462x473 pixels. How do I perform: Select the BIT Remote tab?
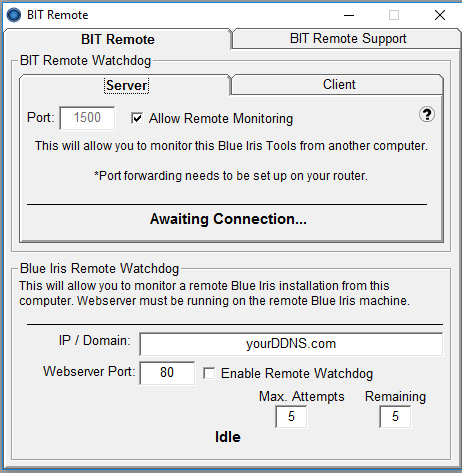118,39
